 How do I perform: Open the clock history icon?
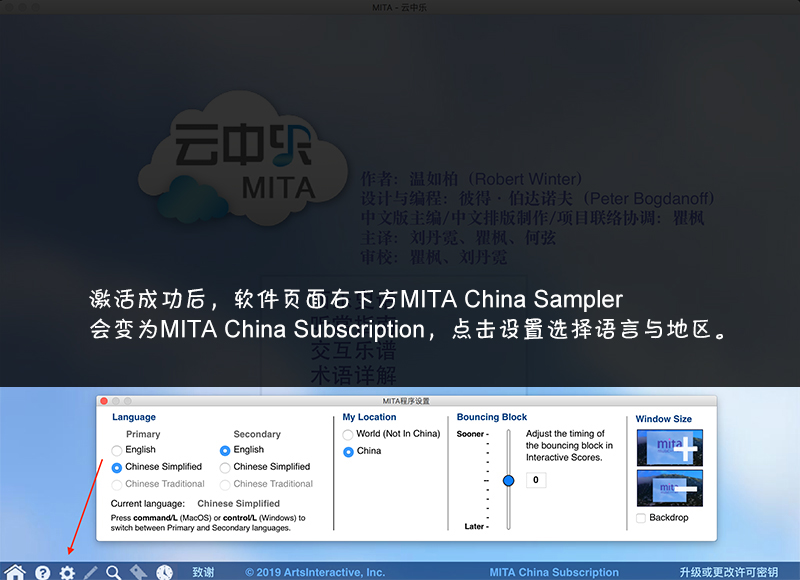point(164,572)
